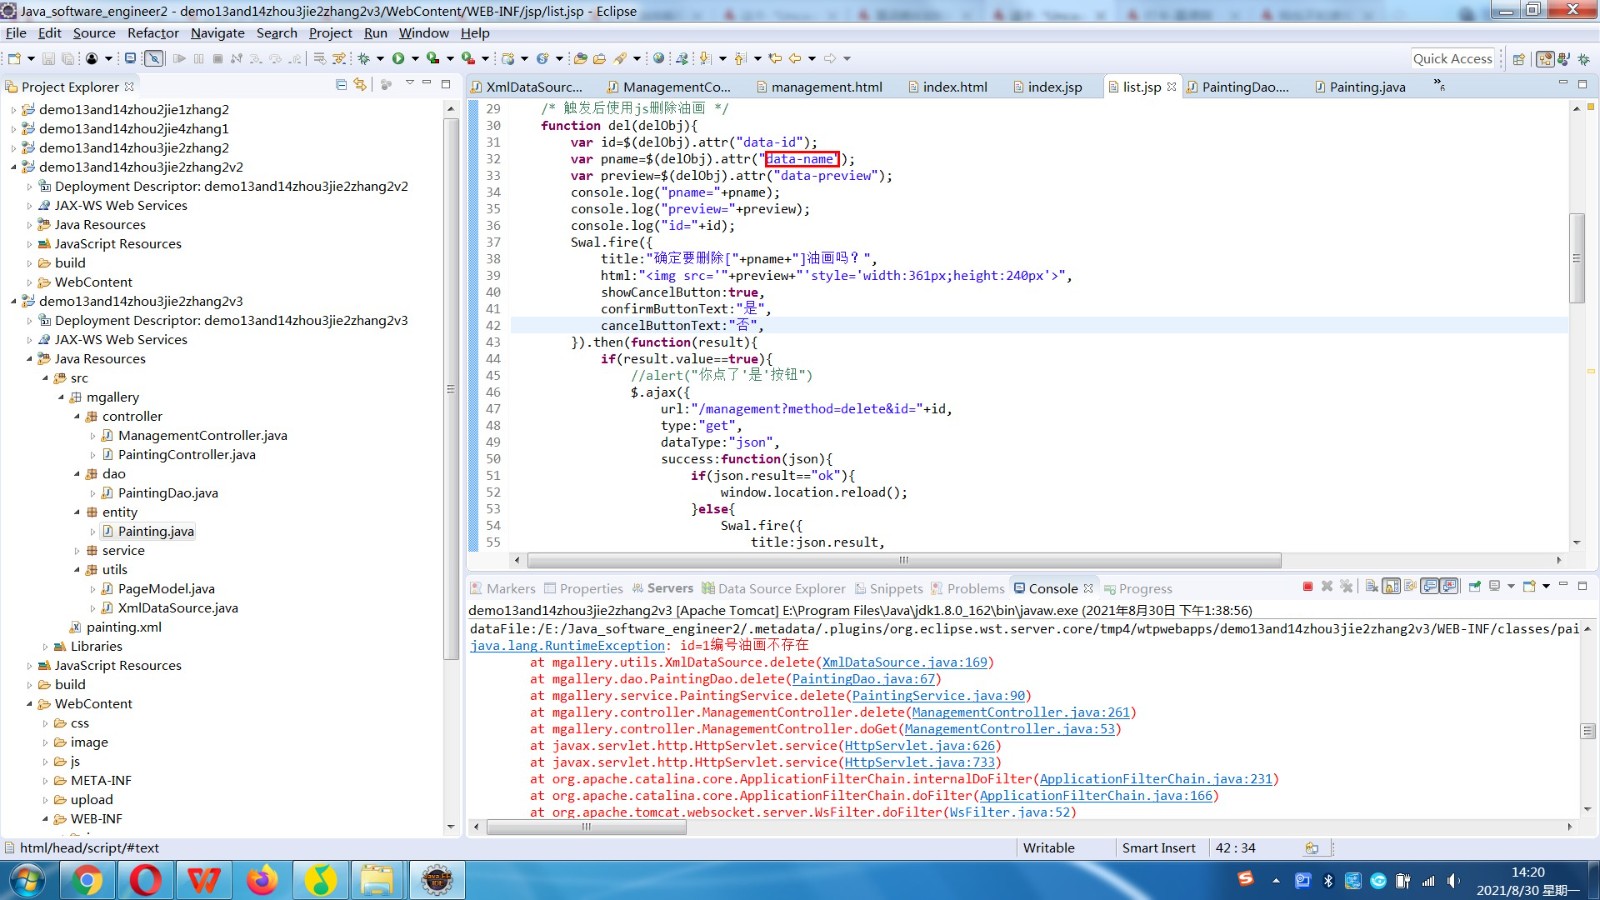Toggle Link with Editor in Project Explorer
Viewport: 1600px width, 900px height.
(360, 86)
